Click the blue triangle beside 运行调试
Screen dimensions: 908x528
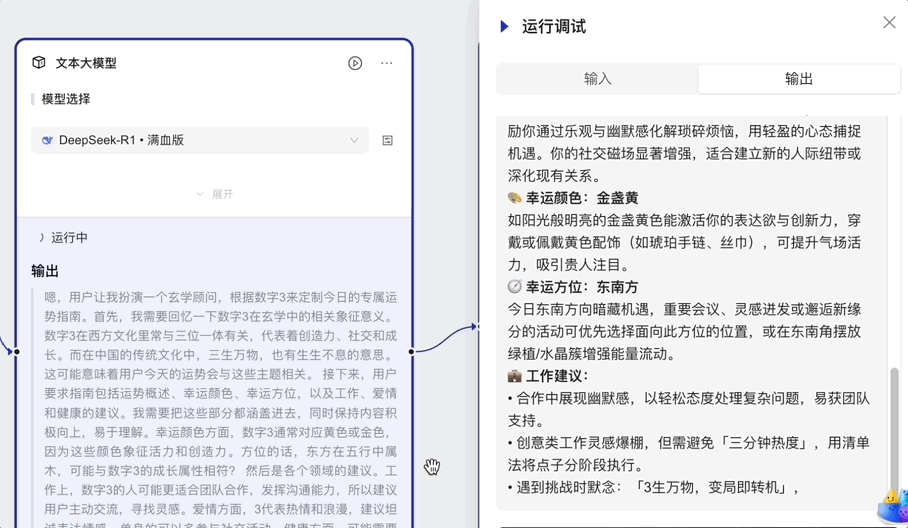tap(504, 27)
